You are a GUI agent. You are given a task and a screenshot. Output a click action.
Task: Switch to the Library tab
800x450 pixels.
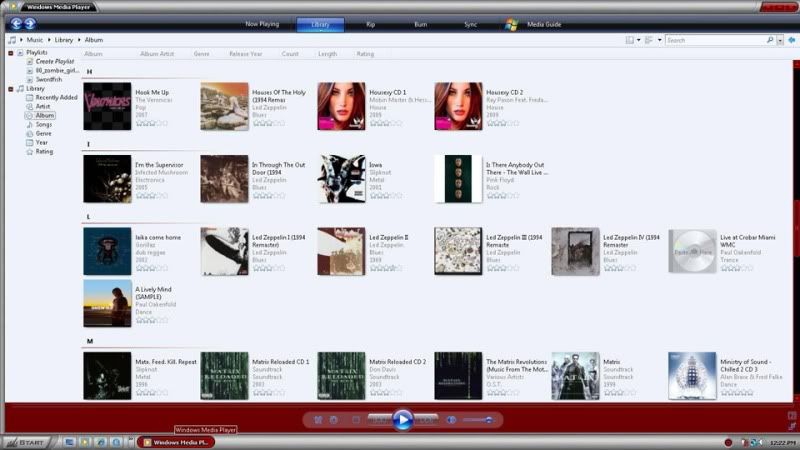tap(320, 24)
